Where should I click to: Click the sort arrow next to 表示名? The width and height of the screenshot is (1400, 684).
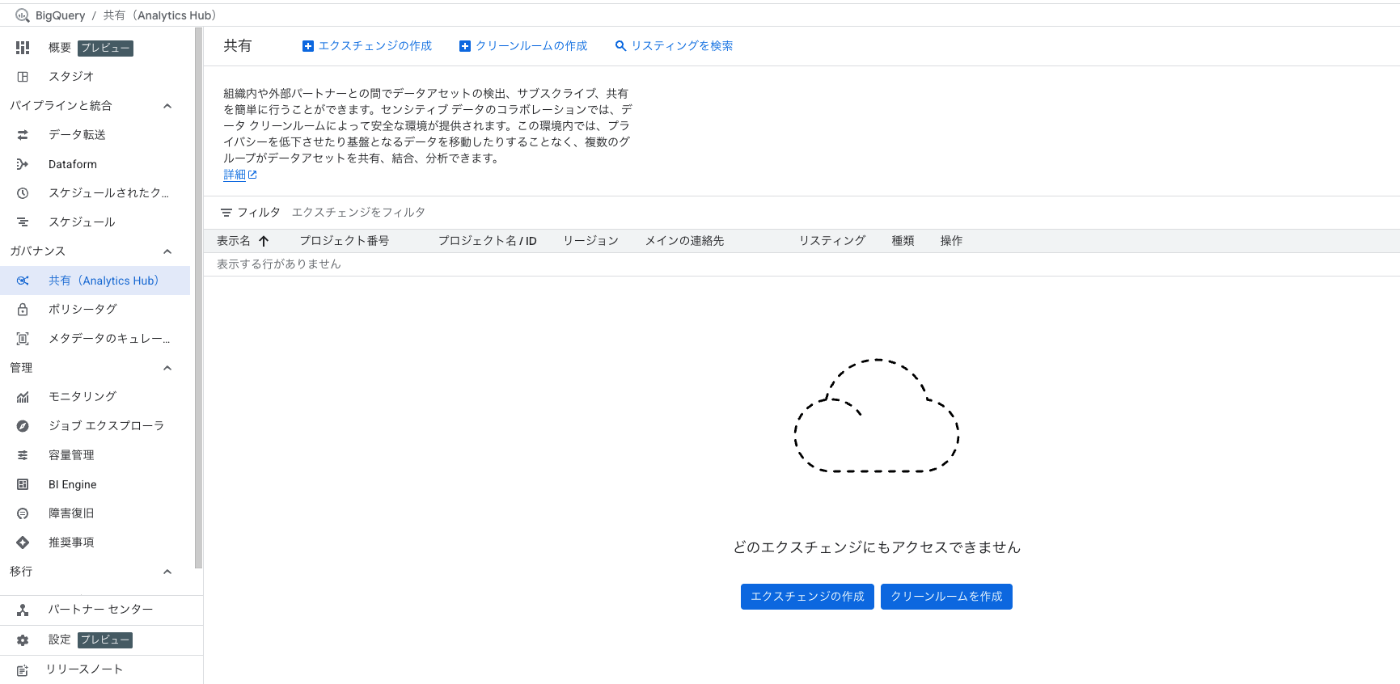coord(264,241)
